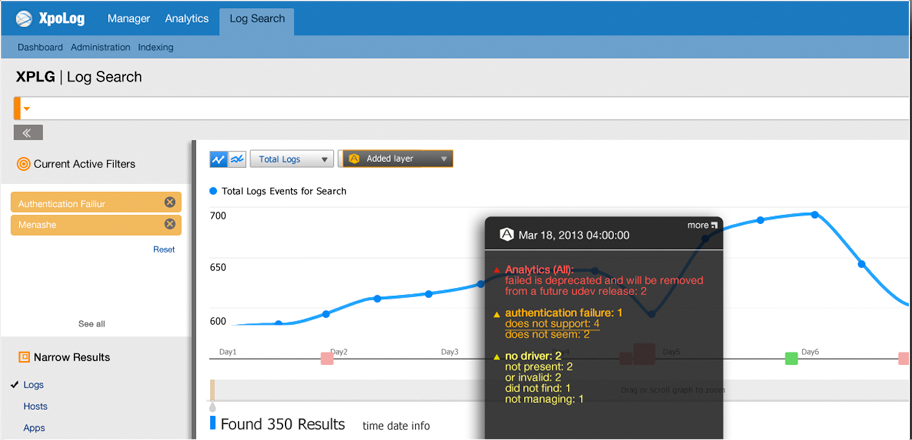Screen dimensions: 912x440
Task: Click the Added layer analytics icon
Action: pyautogui.click(x=354, y=158)
